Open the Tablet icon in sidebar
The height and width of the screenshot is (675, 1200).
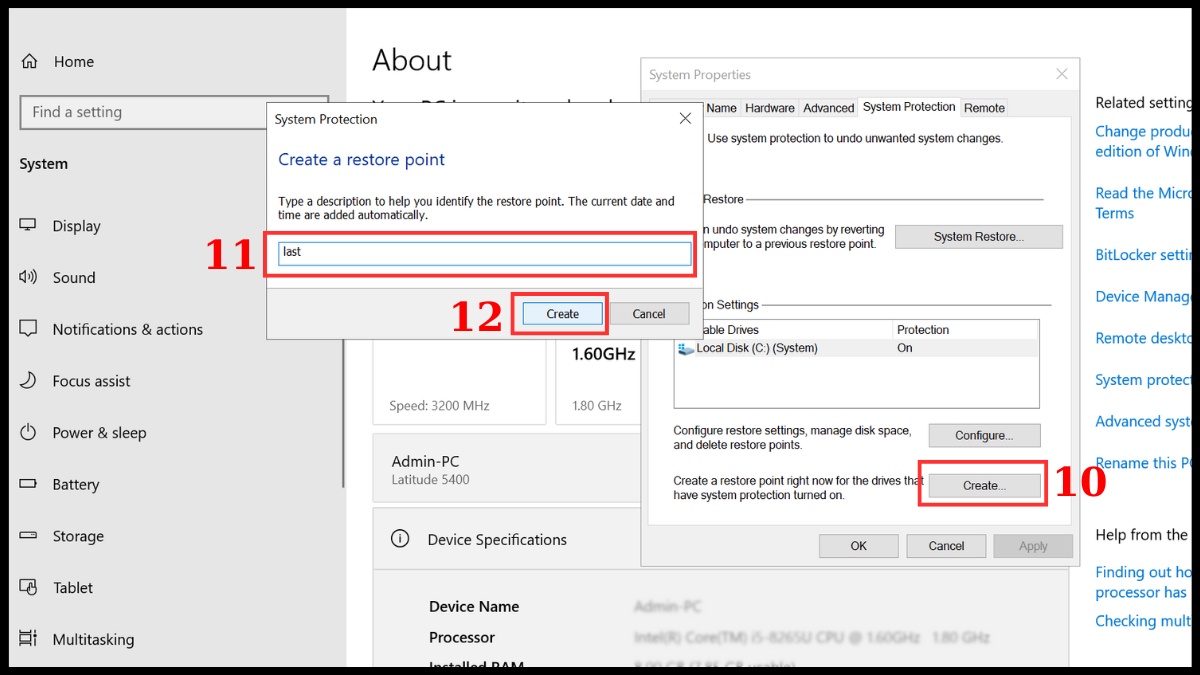[x=29, y=587]
